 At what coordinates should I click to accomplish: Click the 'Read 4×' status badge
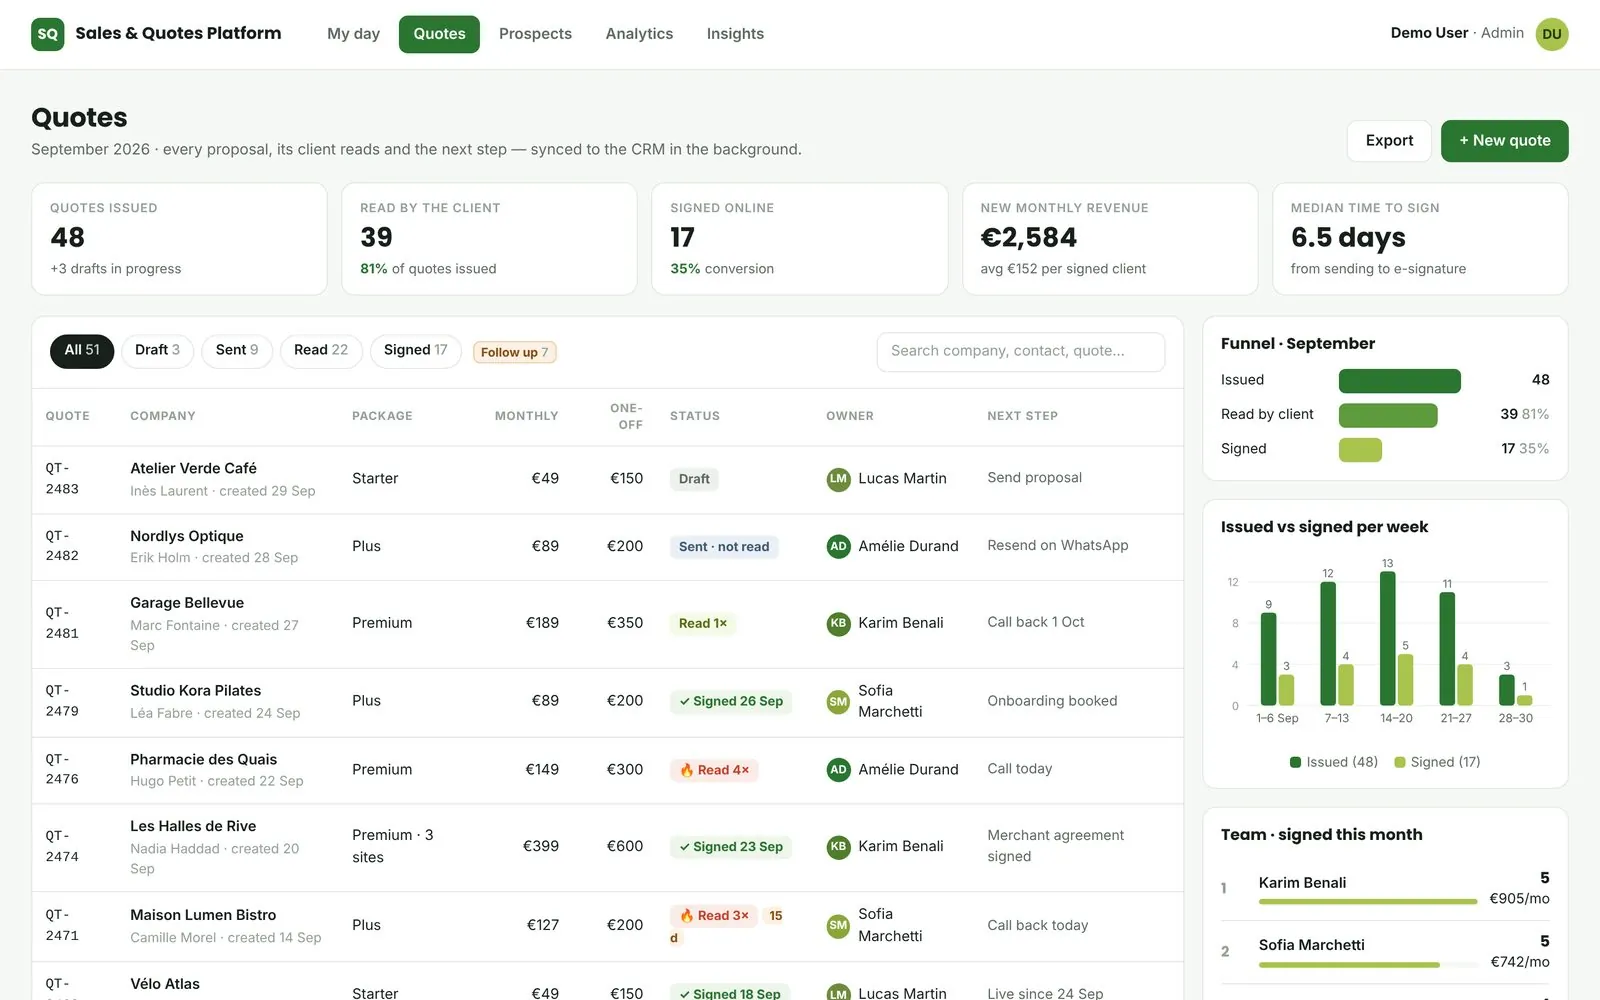(714, 770)
